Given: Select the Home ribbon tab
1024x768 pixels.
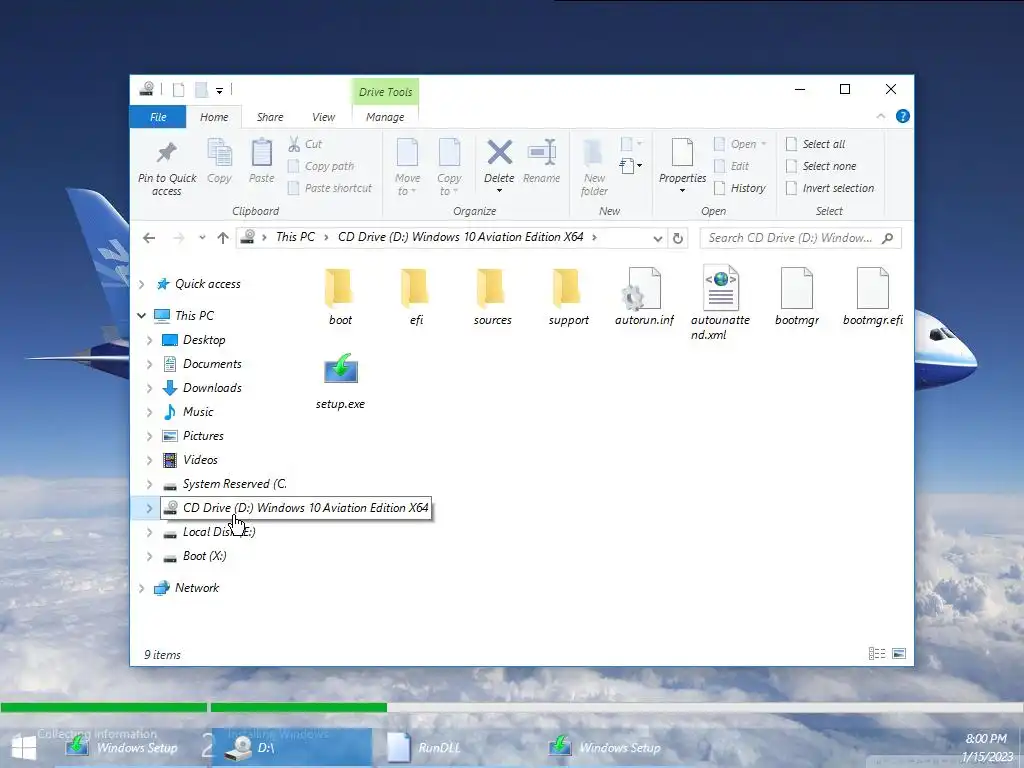Looking at the screenshot, I should point(214,117).
